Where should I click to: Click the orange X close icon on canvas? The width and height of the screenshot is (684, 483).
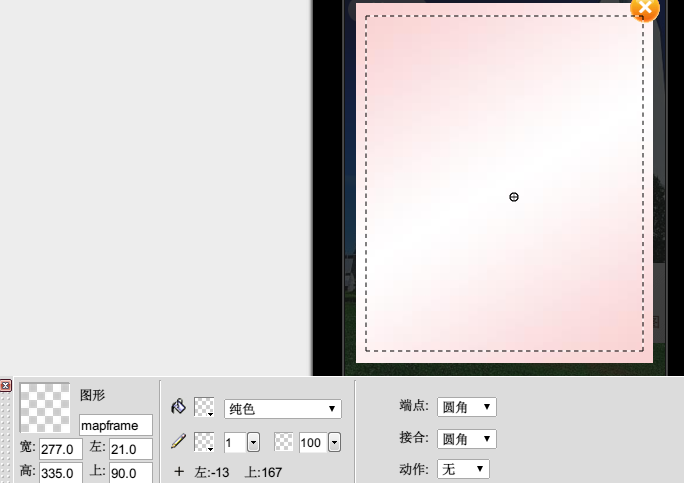pos(645,8)
